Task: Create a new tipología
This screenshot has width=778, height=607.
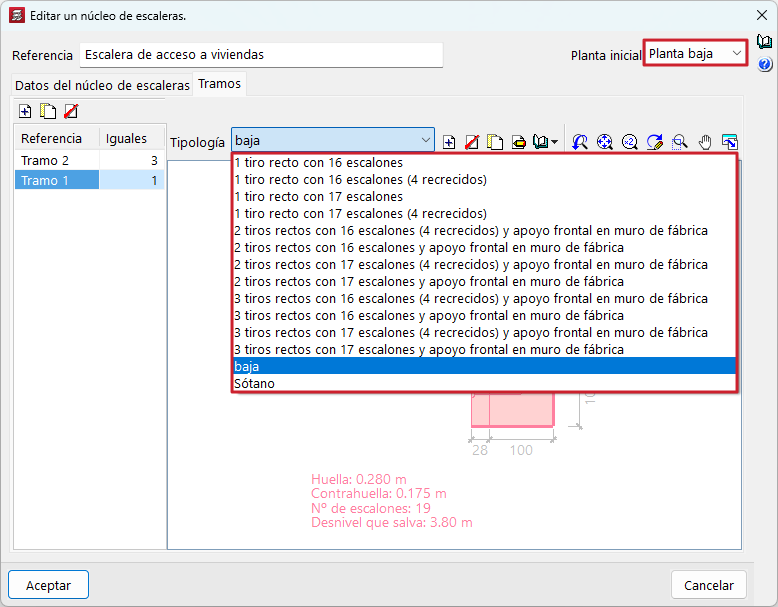Action: pos(449,142)
